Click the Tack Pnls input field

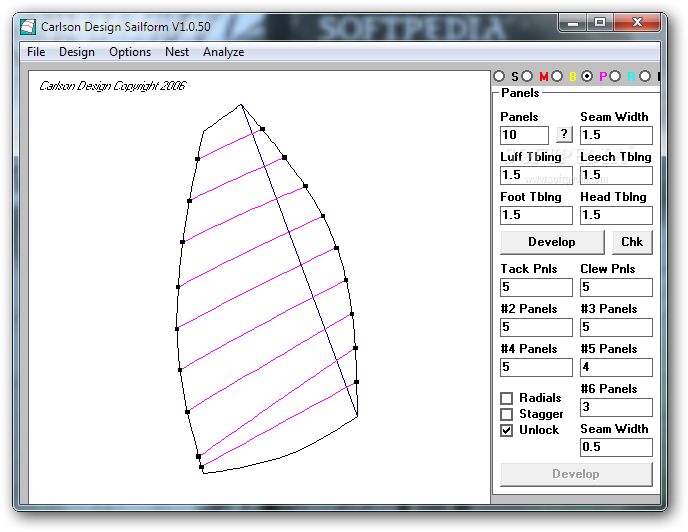(x=536, y=287)
